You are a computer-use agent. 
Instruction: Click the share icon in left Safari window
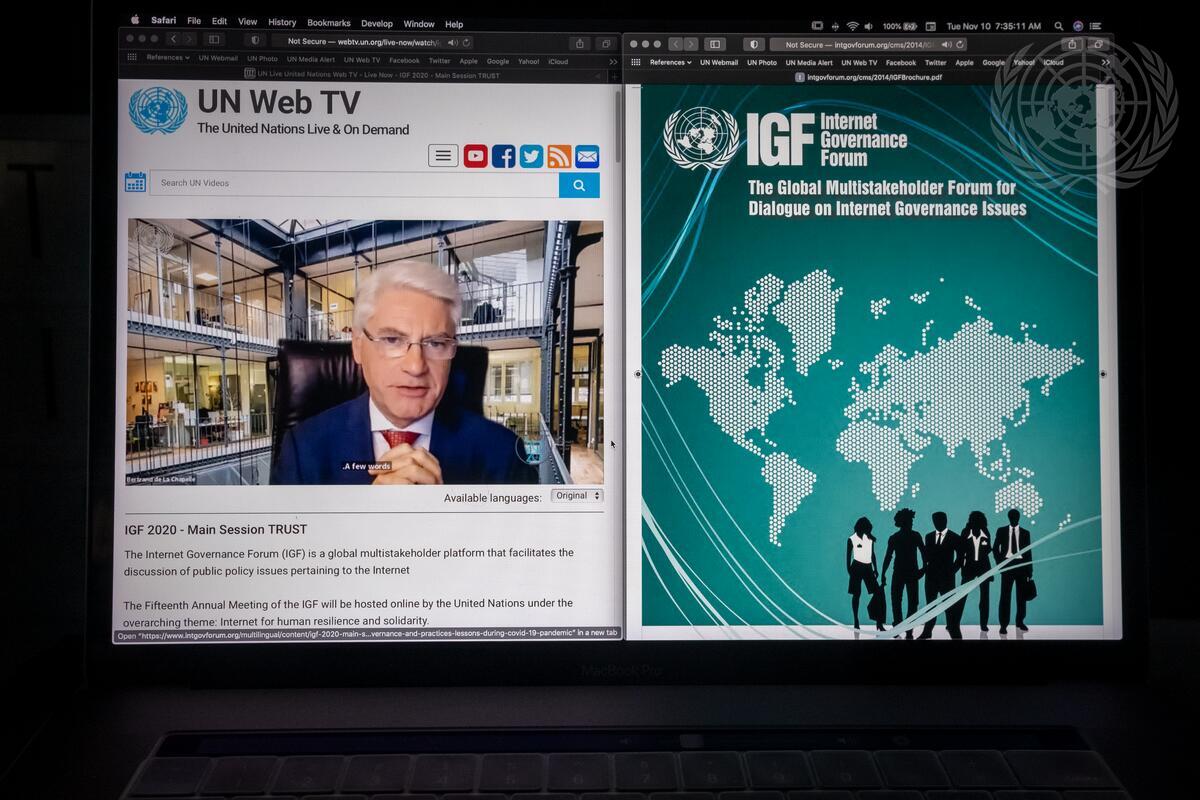(580, 42)
